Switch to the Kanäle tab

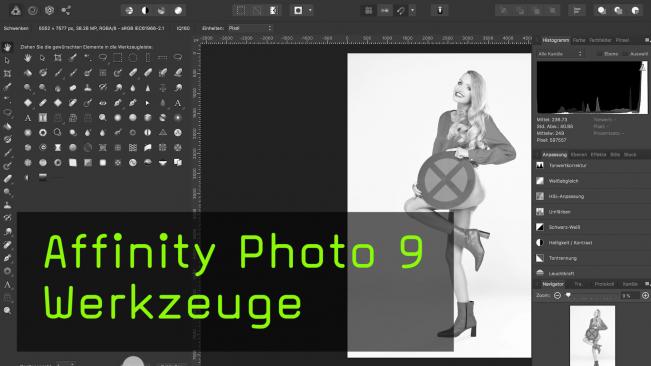(630, 284)
